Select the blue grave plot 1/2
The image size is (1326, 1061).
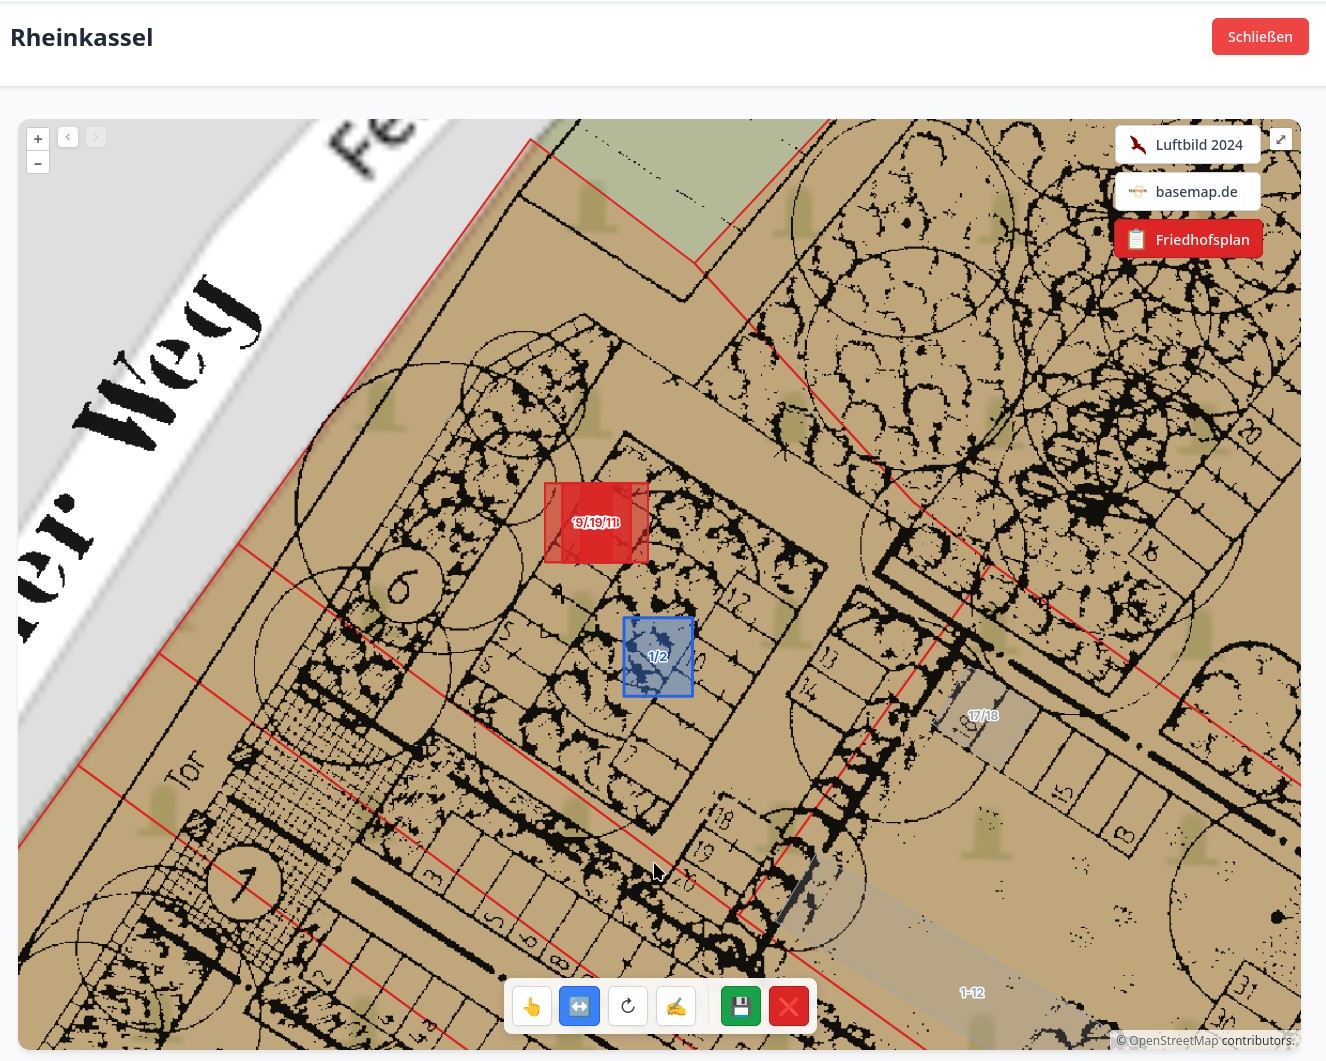click(x=658, y=657)
